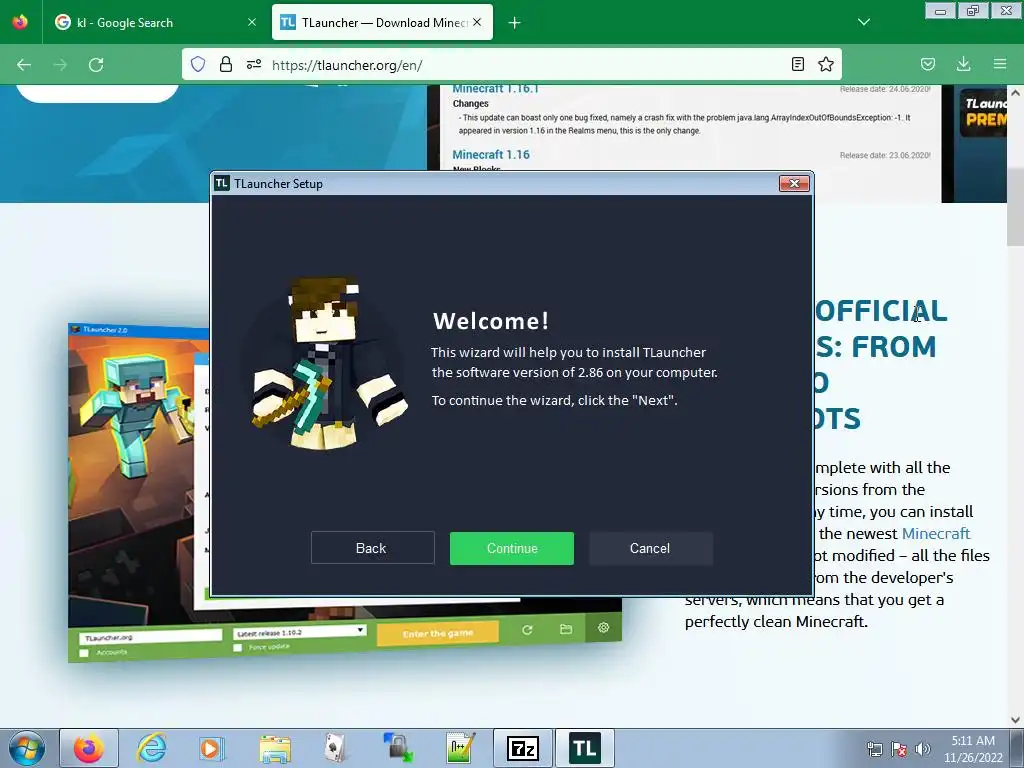
Task: Click the "Welcome!" heading in the wizard
Action: pyautogui.click(x=491, y=321)
